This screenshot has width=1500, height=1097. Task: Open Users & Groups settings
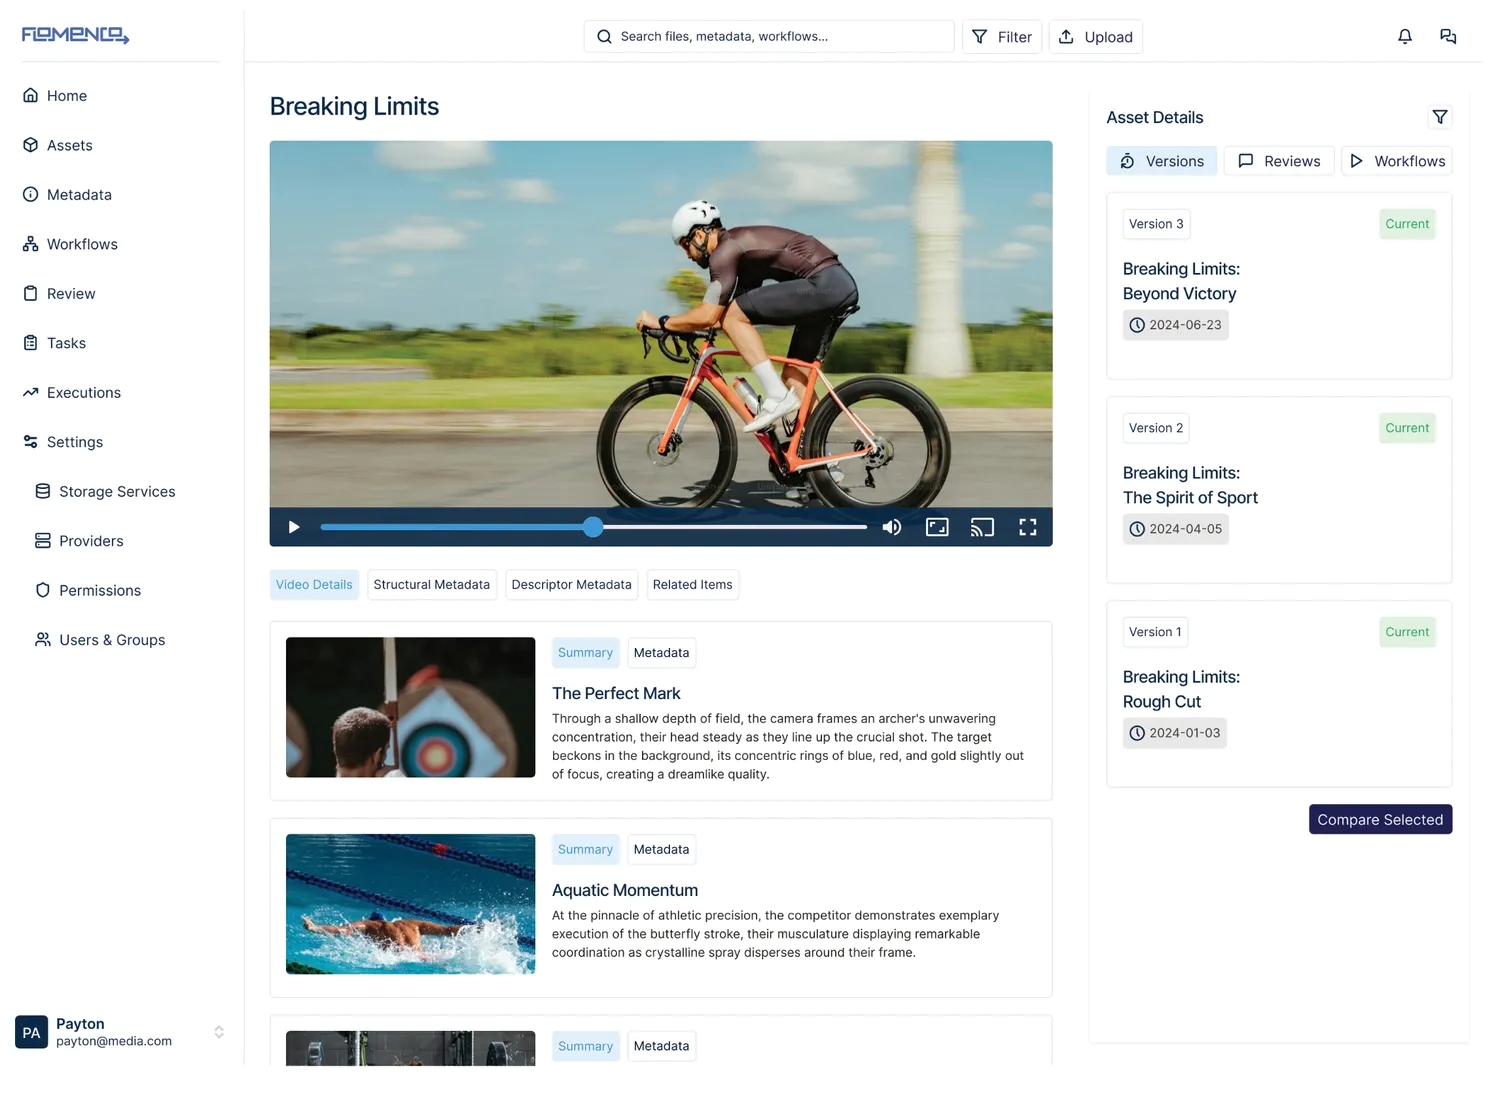pos(100,640)
